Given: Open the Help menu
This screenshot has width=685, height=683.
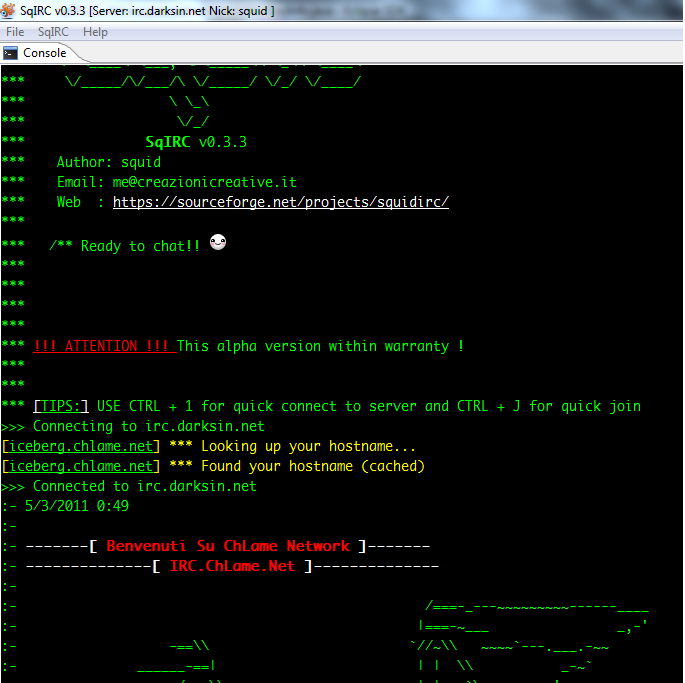Looking at the screenshot, I should tap(95, 32).
